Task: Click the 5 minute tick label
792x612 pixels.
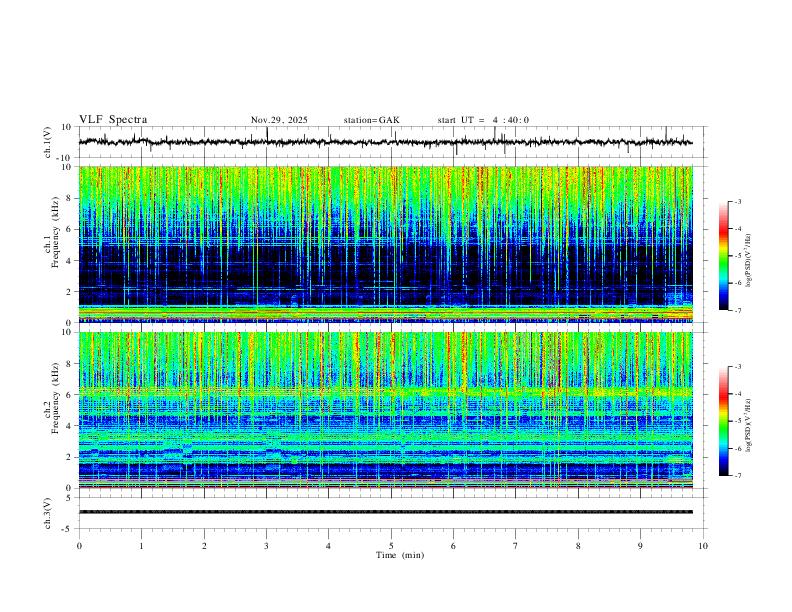Action: 391,546
